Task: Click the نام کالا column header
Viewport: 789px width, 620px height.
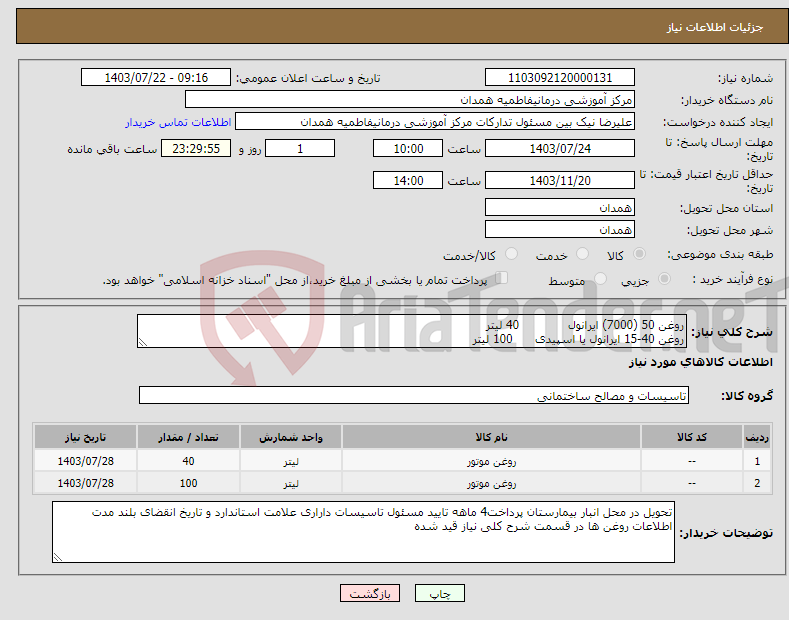Action: pyautogui.click(x=491, y=437)
